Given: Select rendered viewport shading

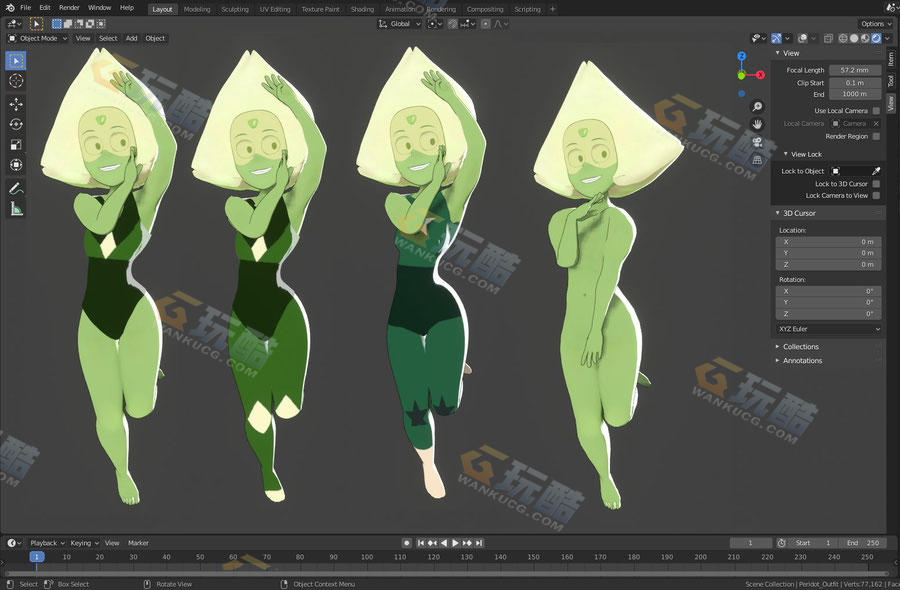Looking at the screenshot, I should tap(876, 38).
